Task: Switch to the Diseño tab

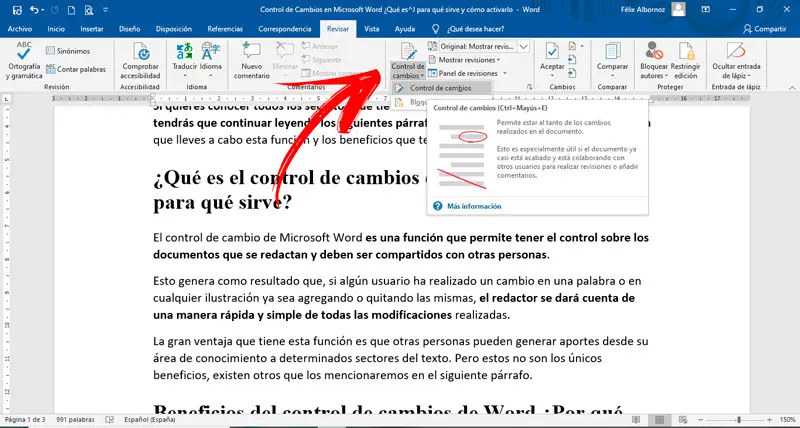Action: point(130,29)
